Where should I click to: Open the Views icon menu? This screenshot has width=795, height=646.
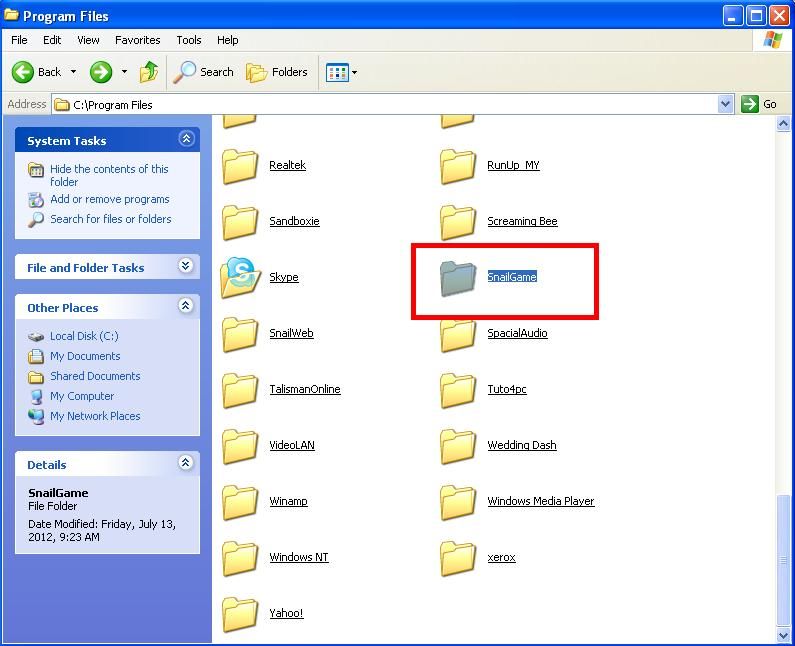pyautogui.click(x=337, y=73)
